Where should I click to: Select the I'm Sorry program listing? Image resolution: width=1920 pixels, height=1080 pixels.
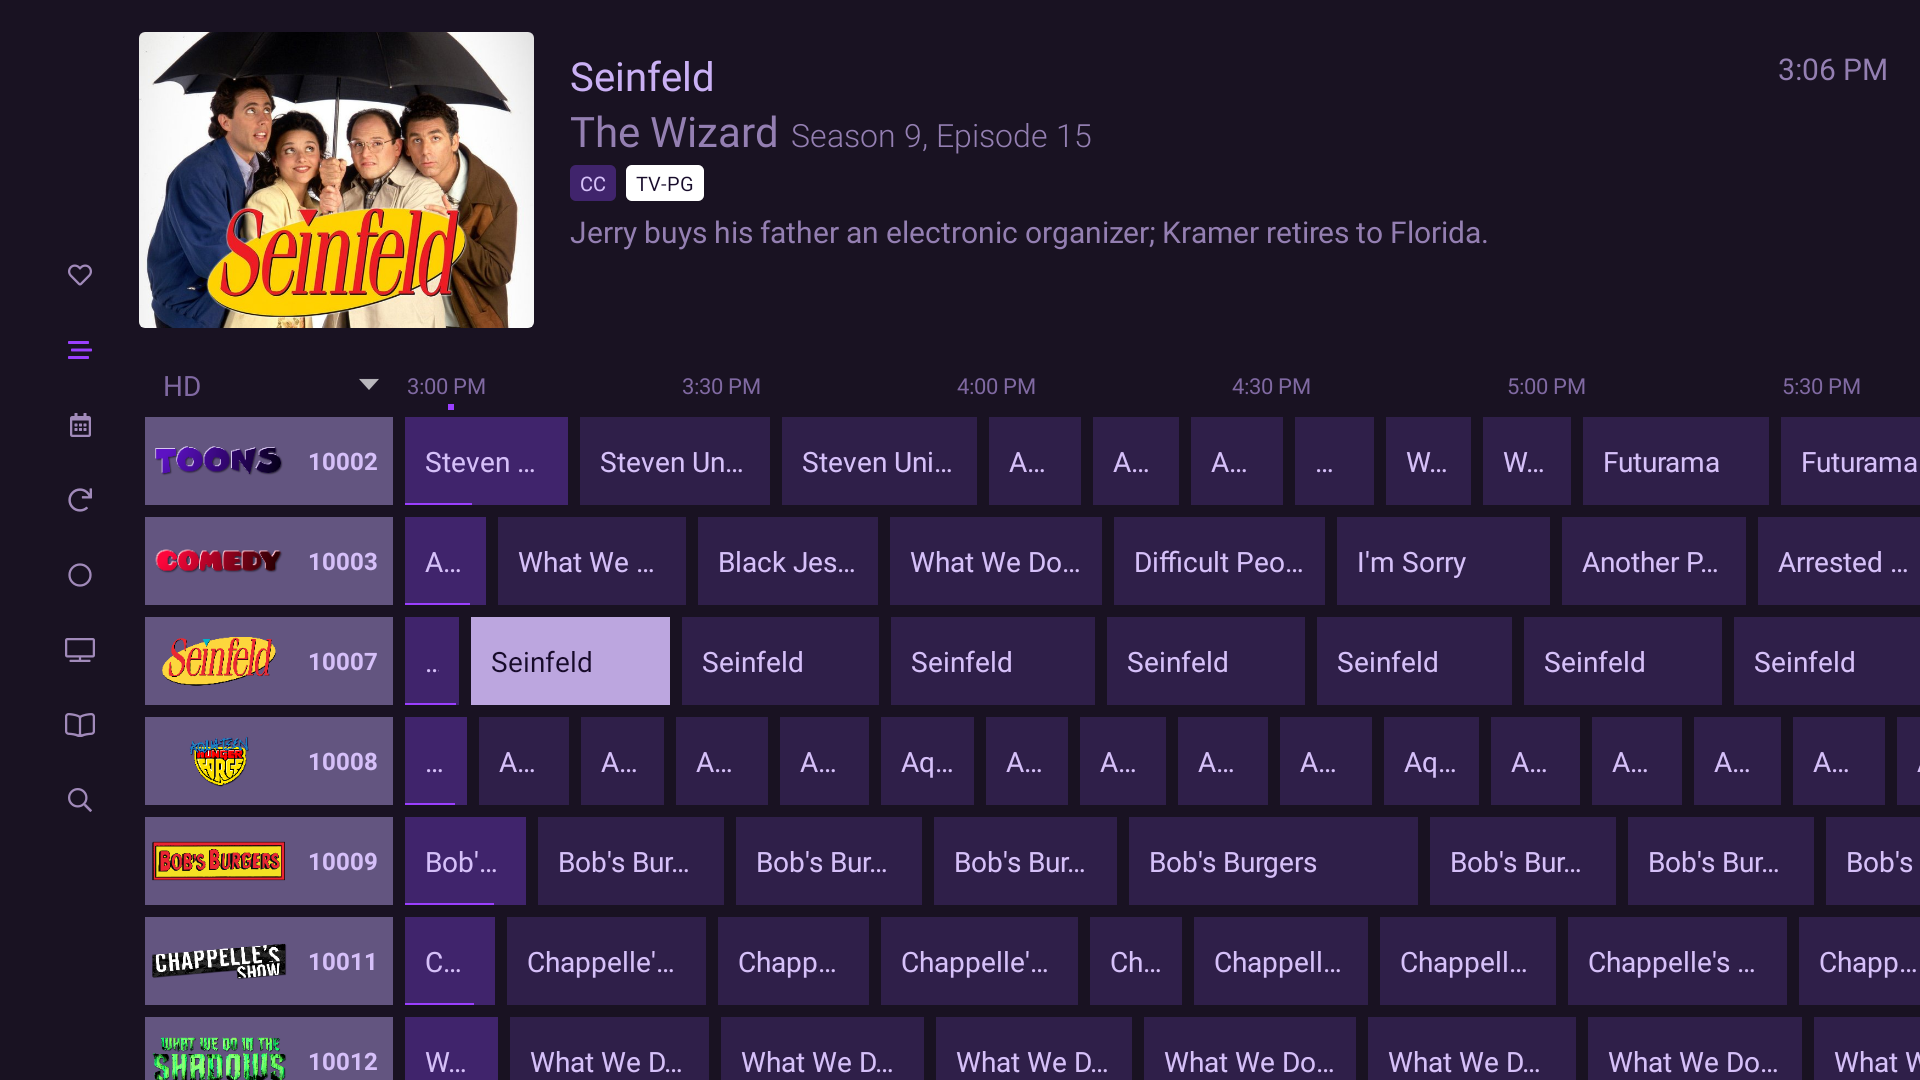[x=1442, y=561]
